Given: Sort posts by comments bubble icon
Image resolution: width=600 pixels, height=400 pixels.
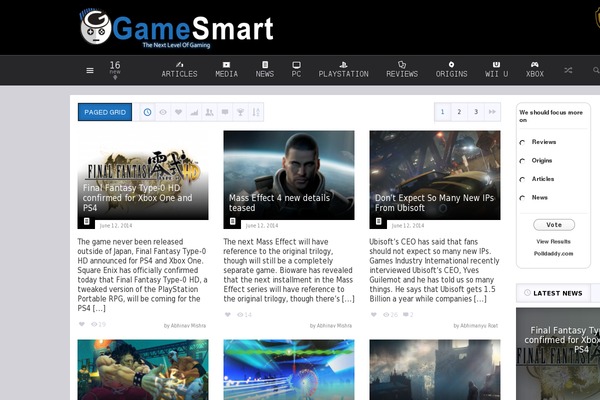Looking at the screenshot, I should (x=225, y=112).
